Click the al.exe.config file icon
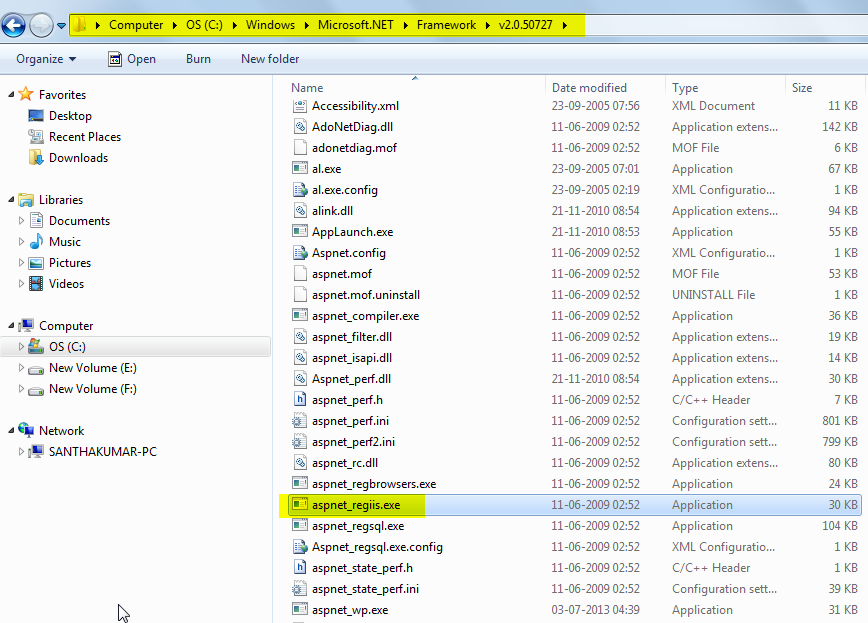868x623 pixels. tap(299, 189)
